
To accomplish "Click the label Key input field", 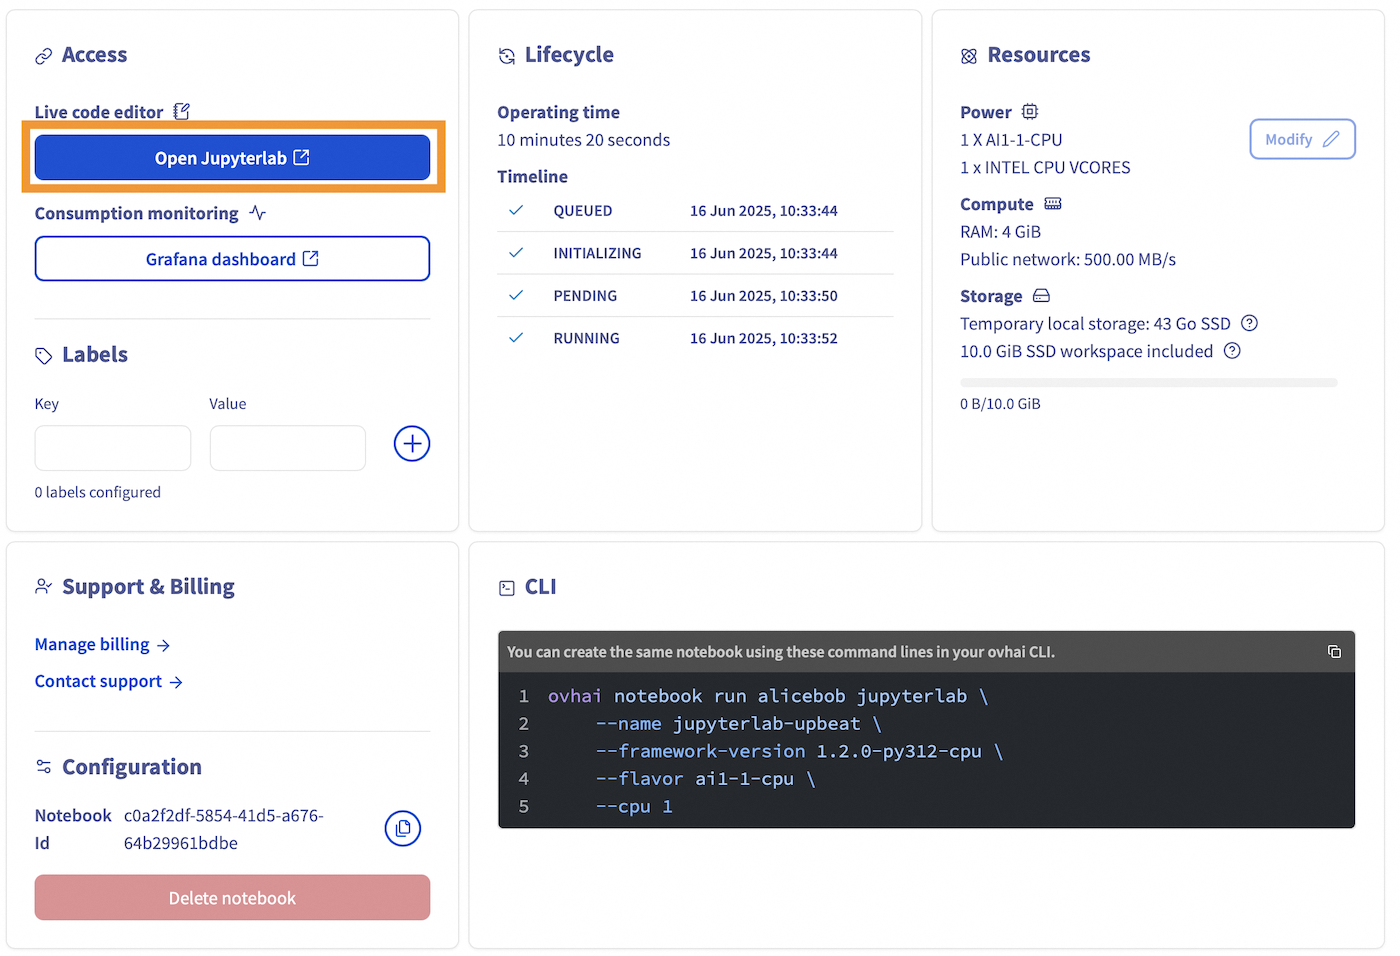I will coord(112,448).
